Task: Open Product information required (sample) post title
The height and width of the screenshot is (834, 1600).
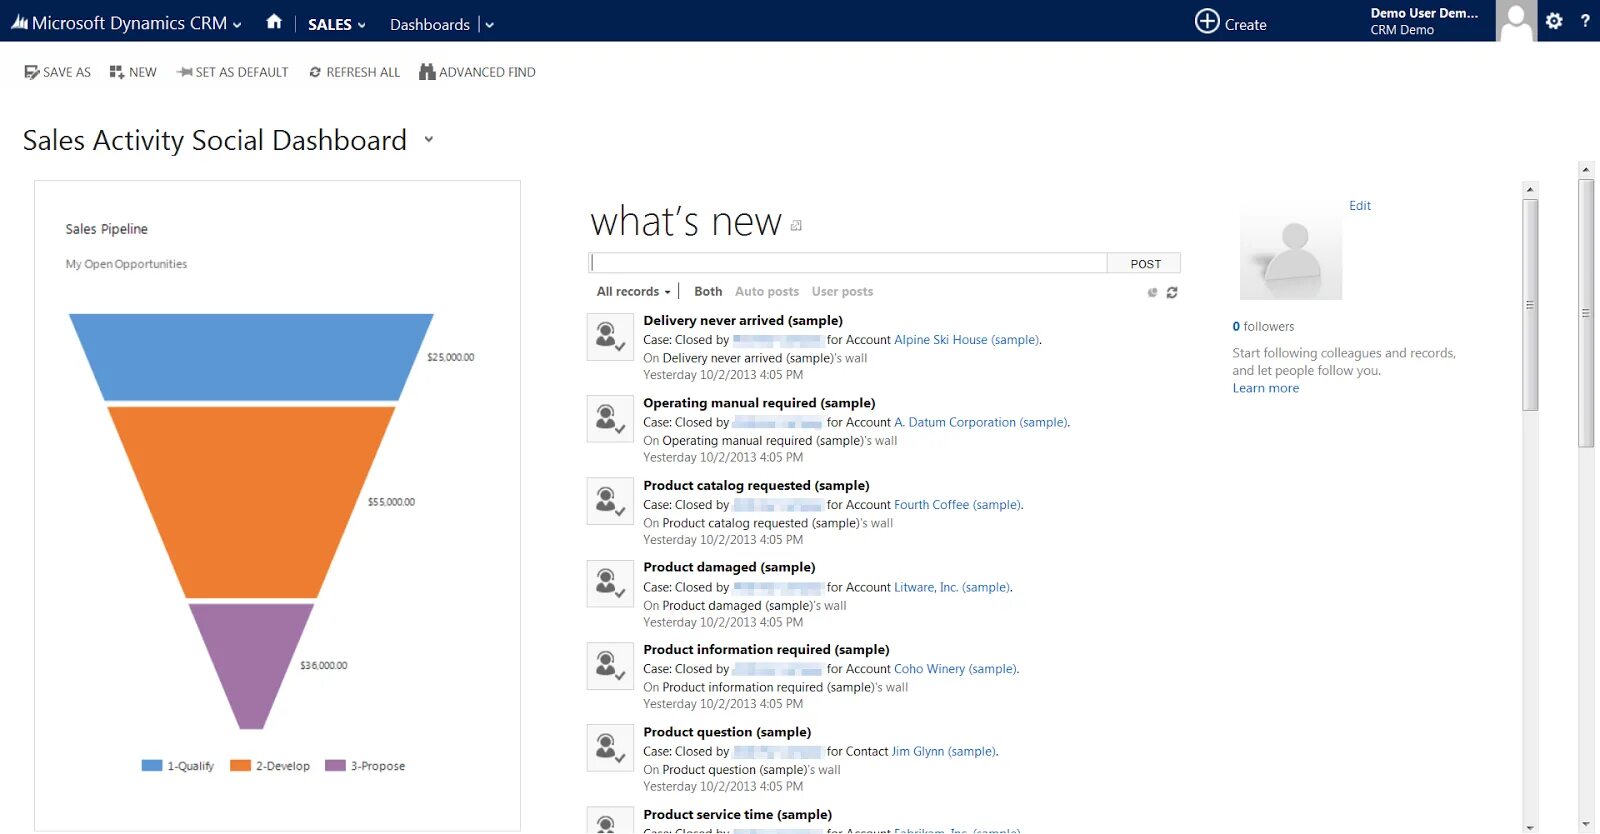Action: (x=766, y=650)
